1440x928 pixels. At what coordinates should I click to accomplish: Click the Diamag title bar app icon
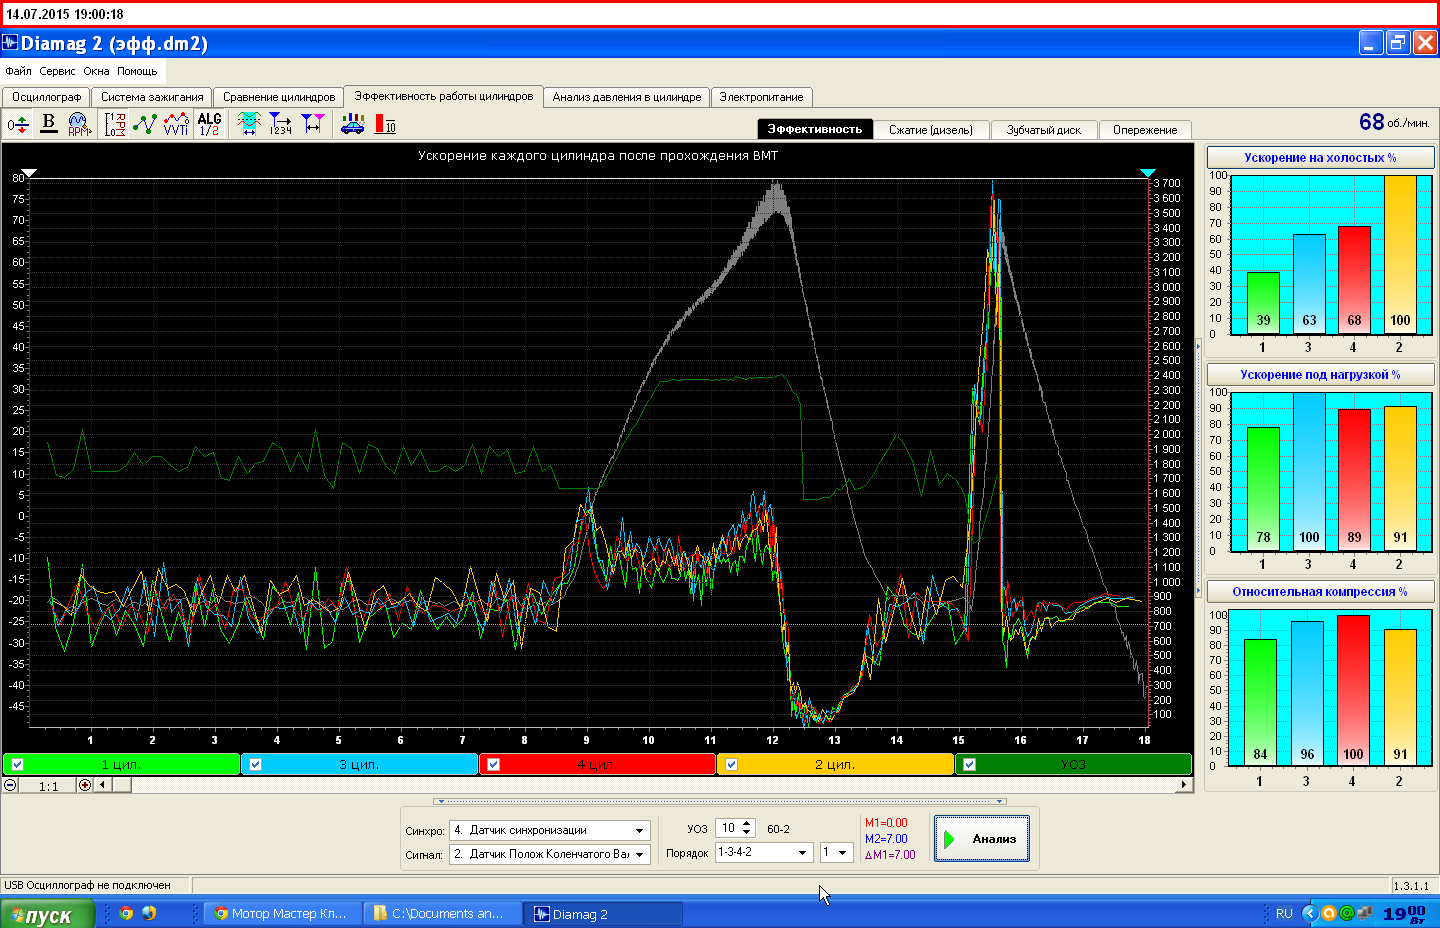[x=10, y=42]
